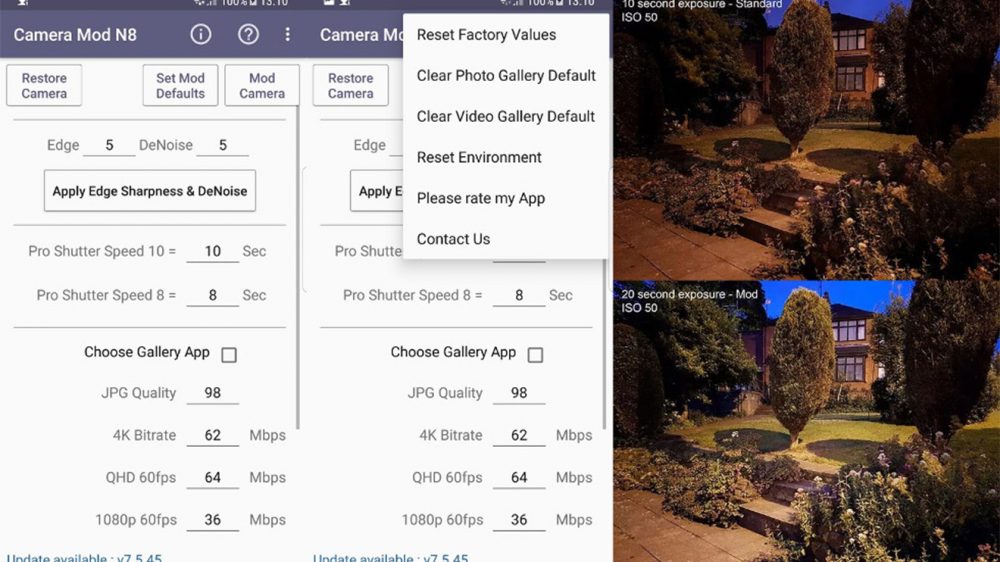This screenshot has width=1000, height=562.
Task: Choose Clear Video Gallery Default
Action: pos(506,117)
